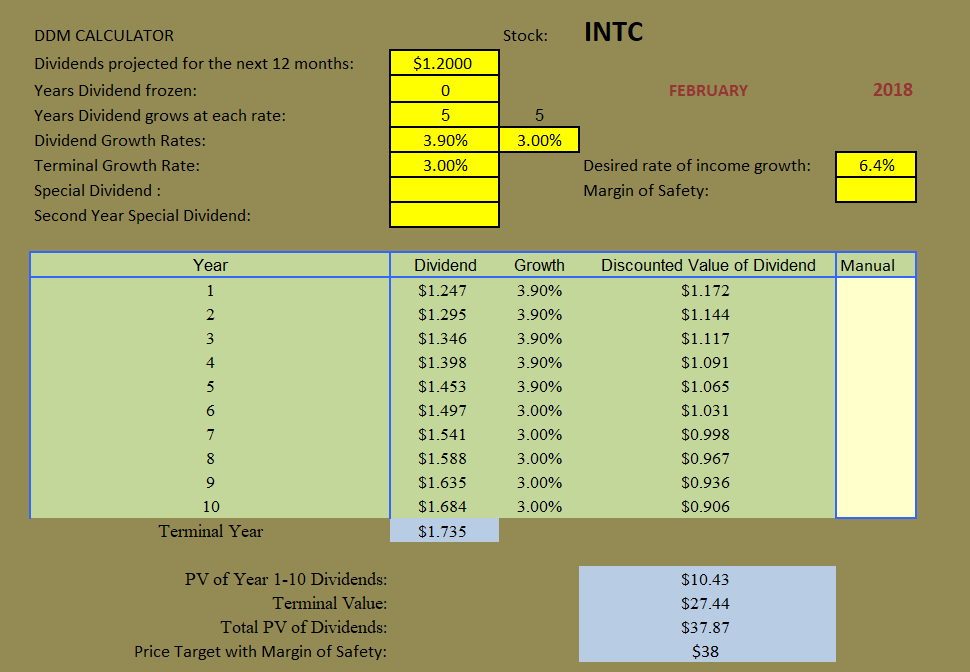The width and height of the screenshot is (970, 672).
Task: Select discounted value $0.998 for year 7
Action: pos(705,434)
